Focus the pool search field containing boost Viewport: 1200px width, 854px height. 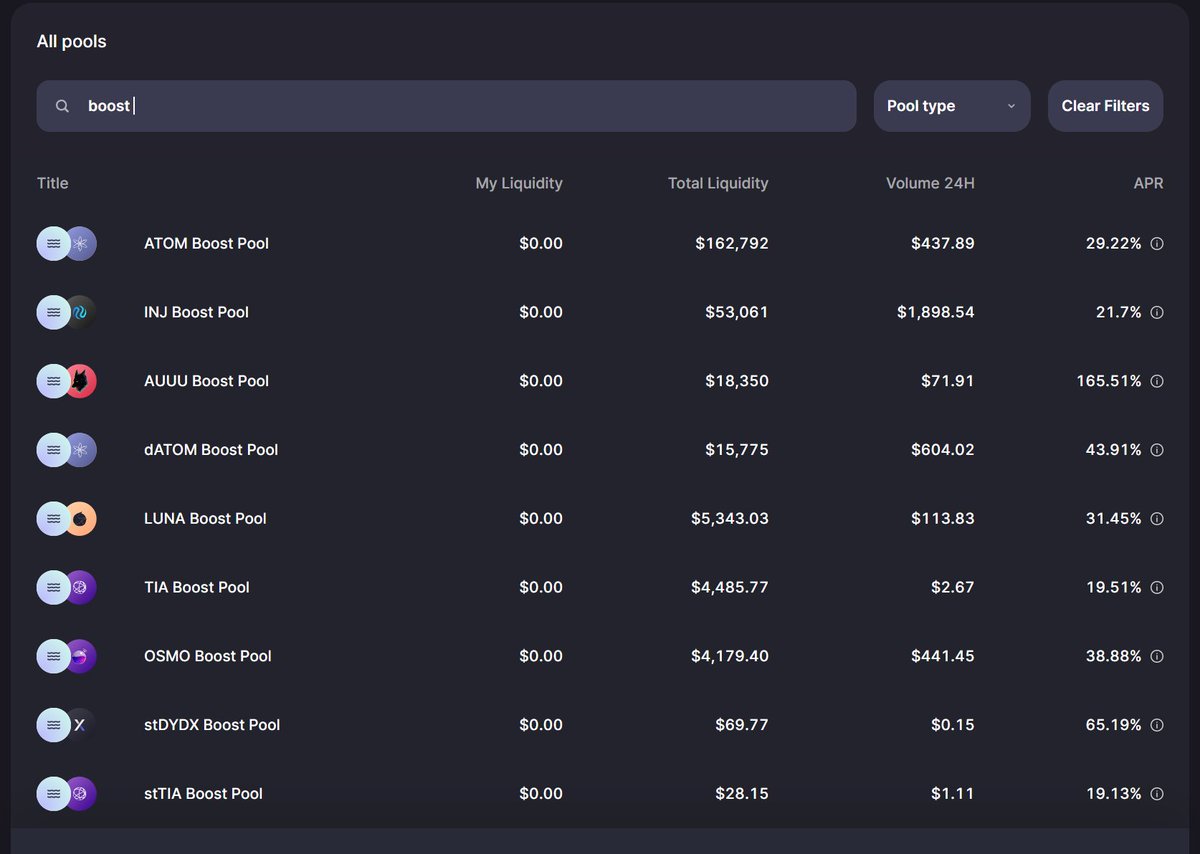tap(446, 106)
